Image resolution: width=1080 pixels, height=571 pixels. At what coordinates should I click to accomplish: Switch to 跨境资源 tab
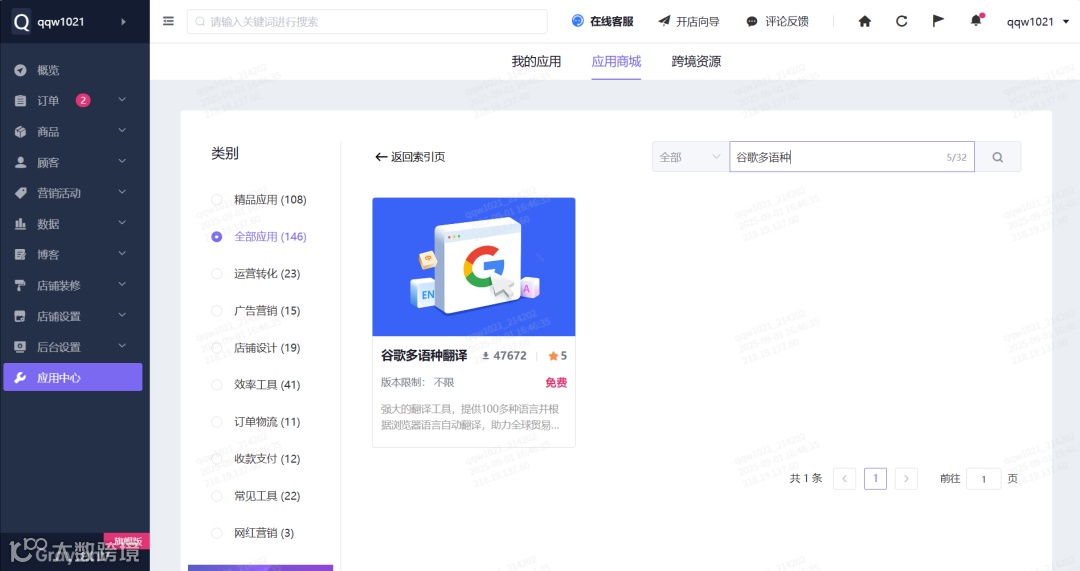point(696,61)
